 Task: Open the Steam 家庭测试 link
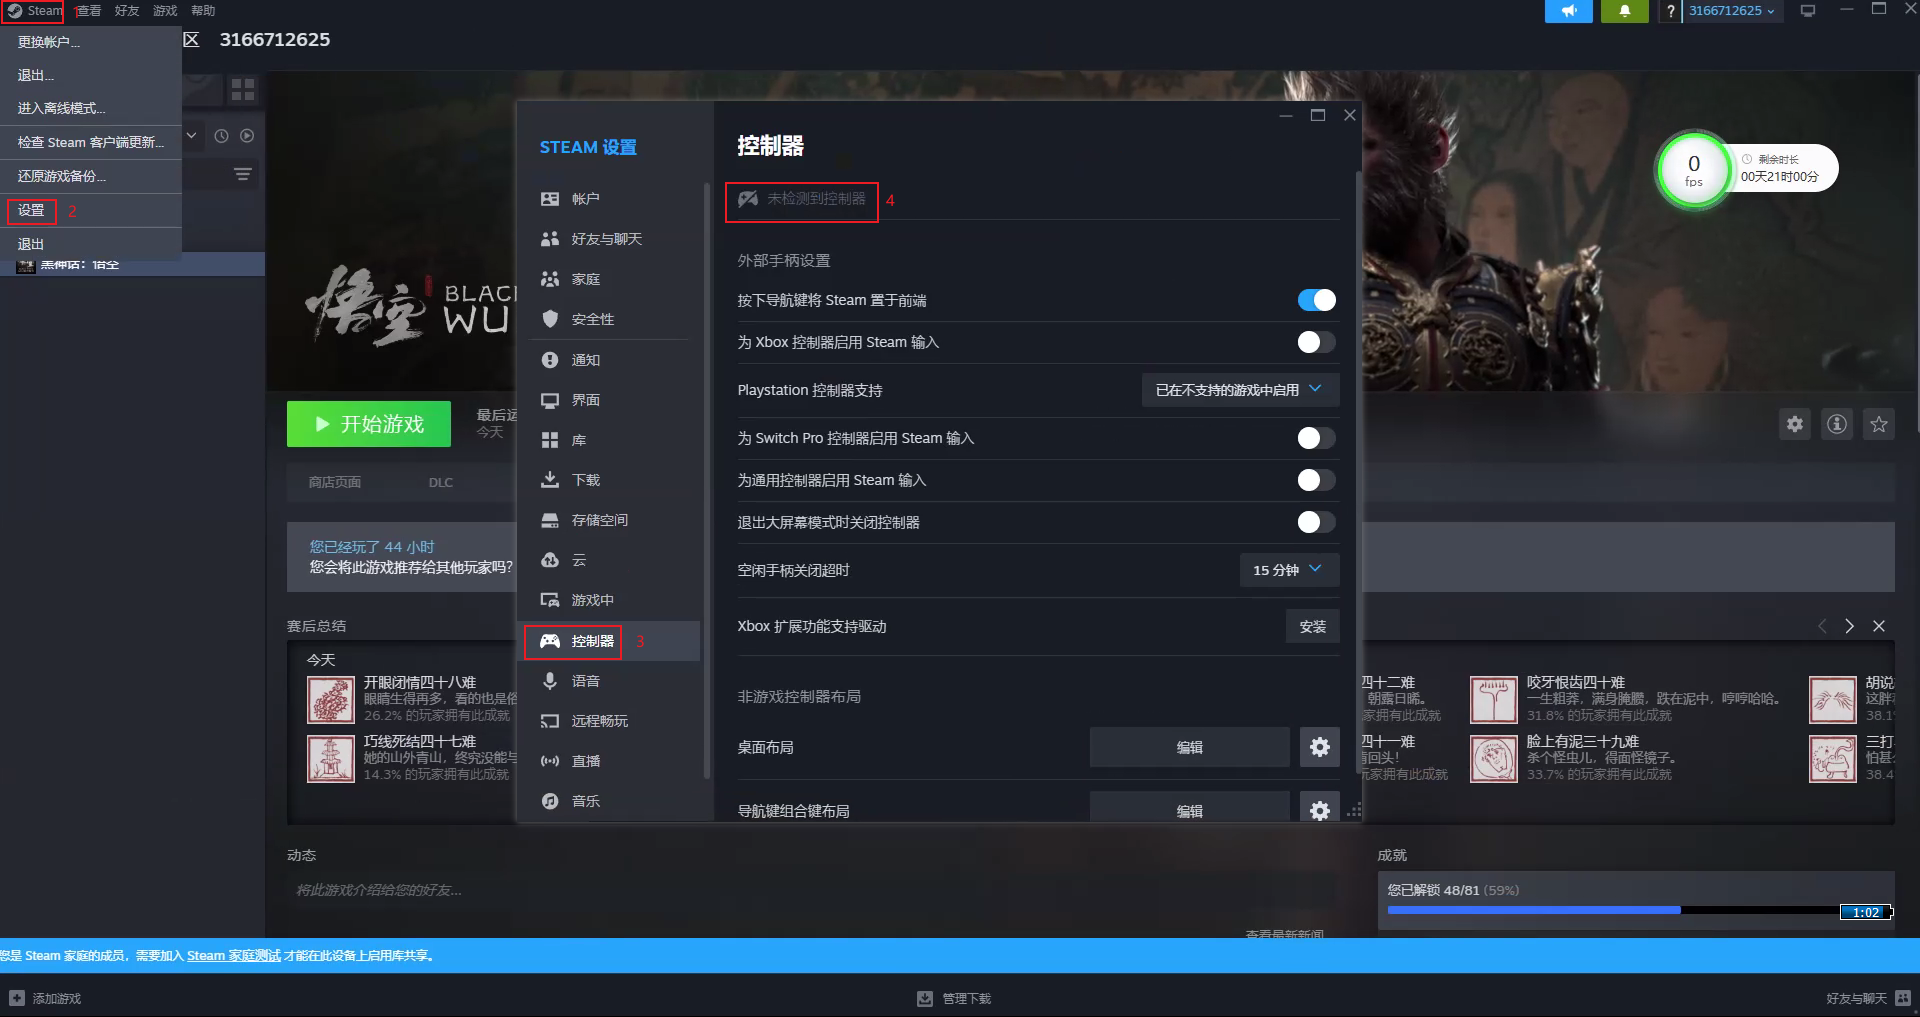(234, 956)
